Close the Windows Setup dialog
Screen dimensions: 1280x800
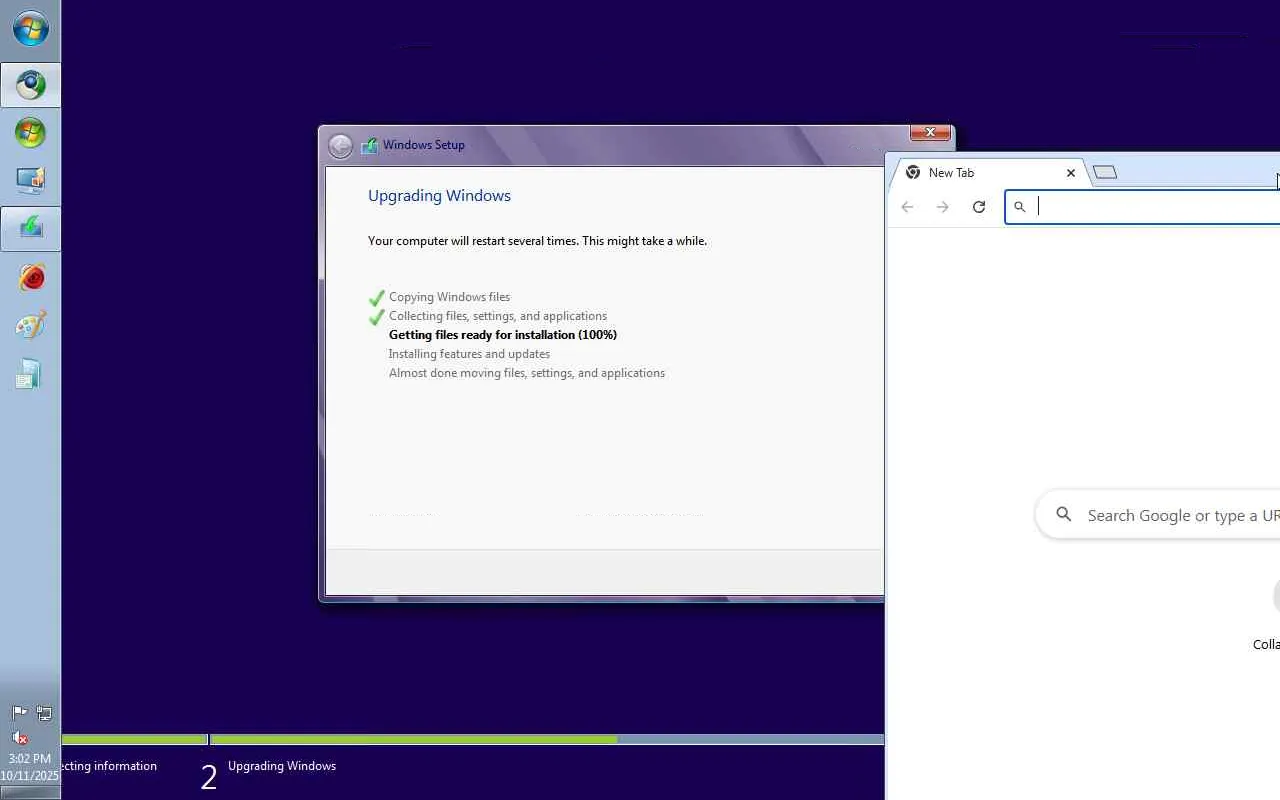(930, 133)
